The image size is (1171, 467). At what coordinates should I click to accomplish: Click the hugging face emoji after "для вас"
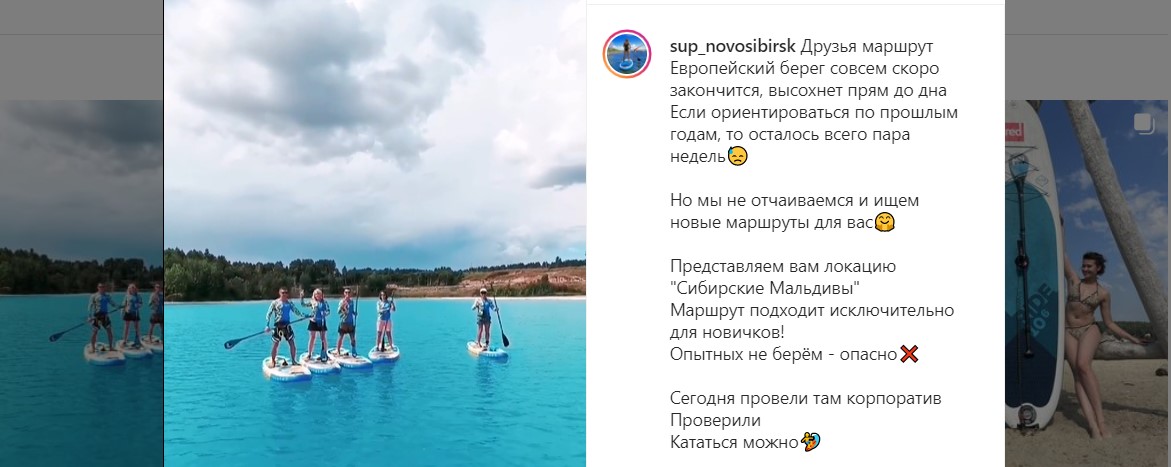[x=884, y=223]
